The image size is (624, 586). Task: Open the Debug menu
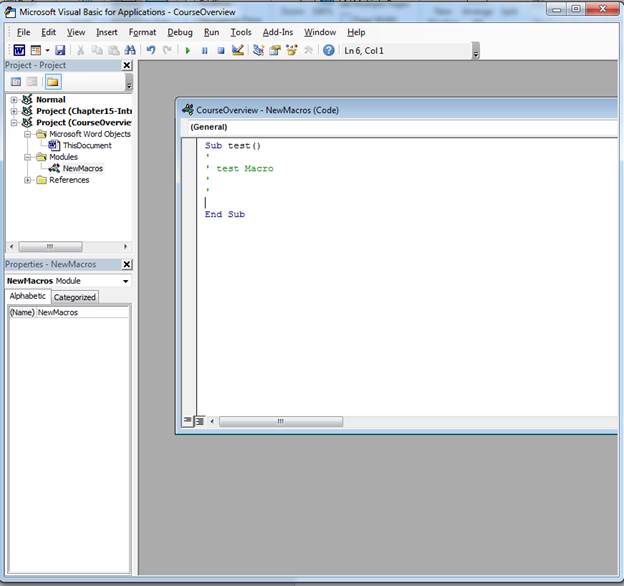(179, 32)
